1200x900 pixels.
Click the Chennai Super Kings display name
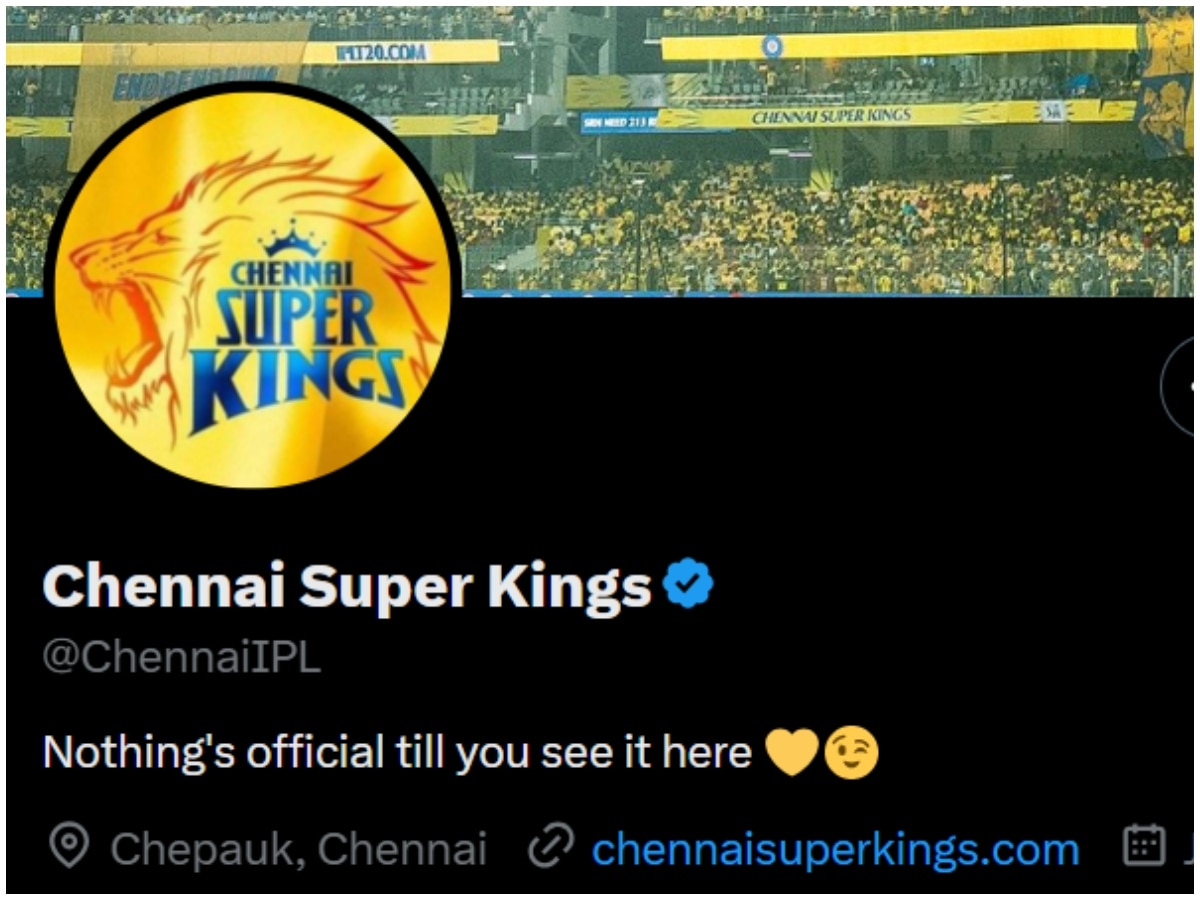(x=347, y=587)
